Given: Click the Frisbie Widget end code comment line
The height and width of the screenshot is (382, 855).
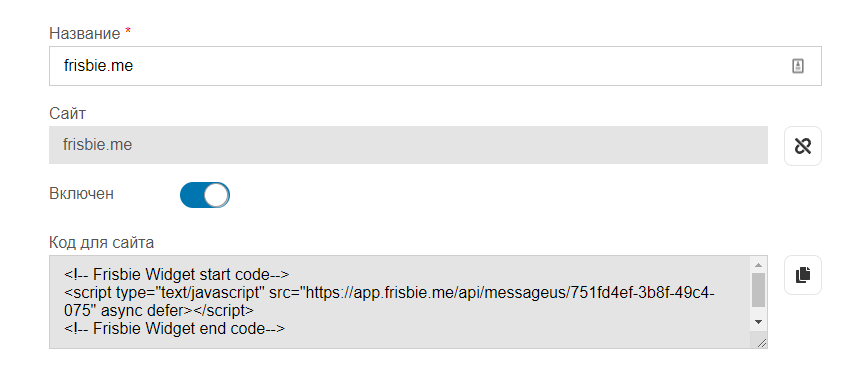Looking at the screenshot, I should point(174,329).
